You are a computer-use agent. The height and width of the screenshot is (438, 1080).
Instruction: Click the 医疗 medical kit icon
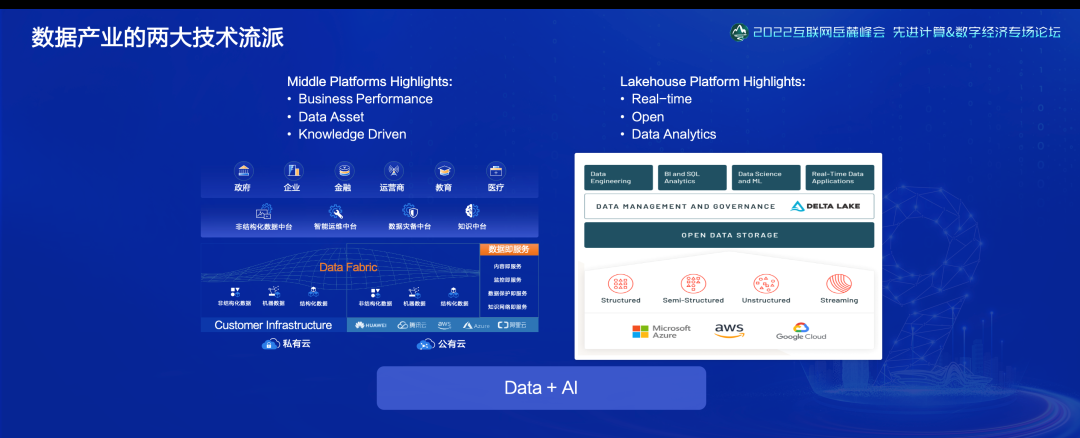pyautogui.click(x=495, y=170)
